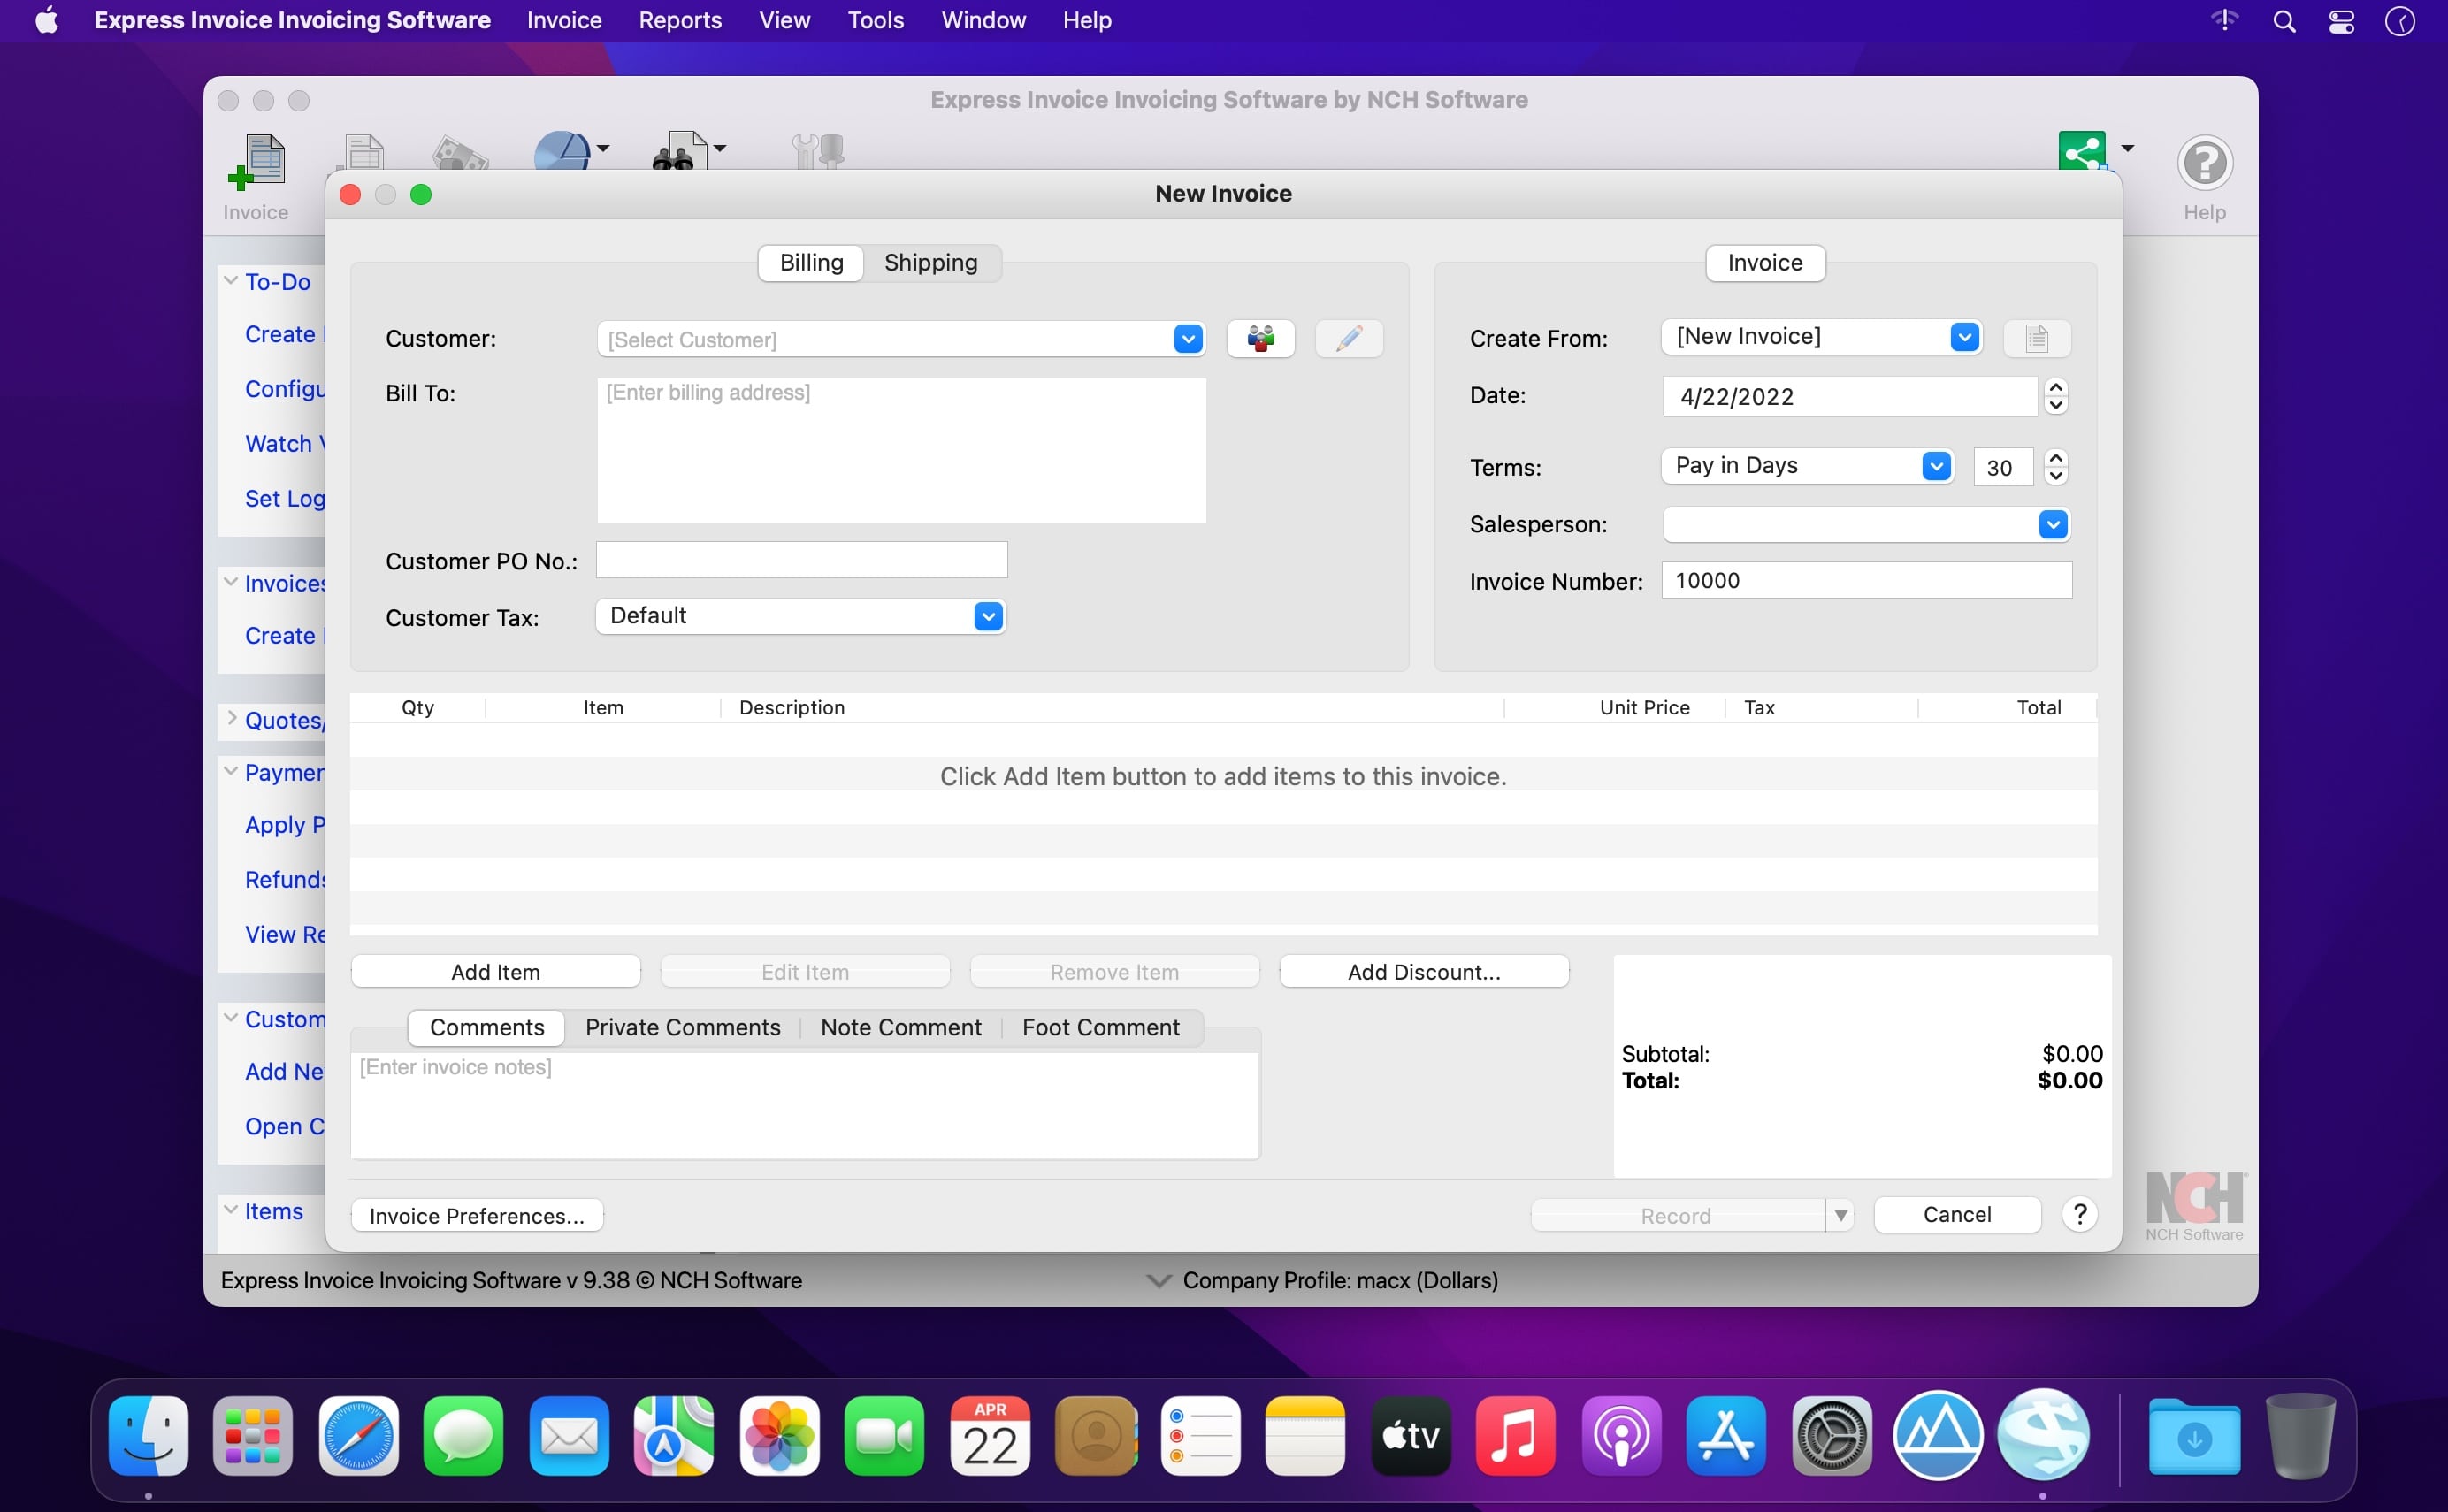This screenshot has width=2448, height=1512.
Task: Click the document icon beside Create From
Action: coord(2037,338)
